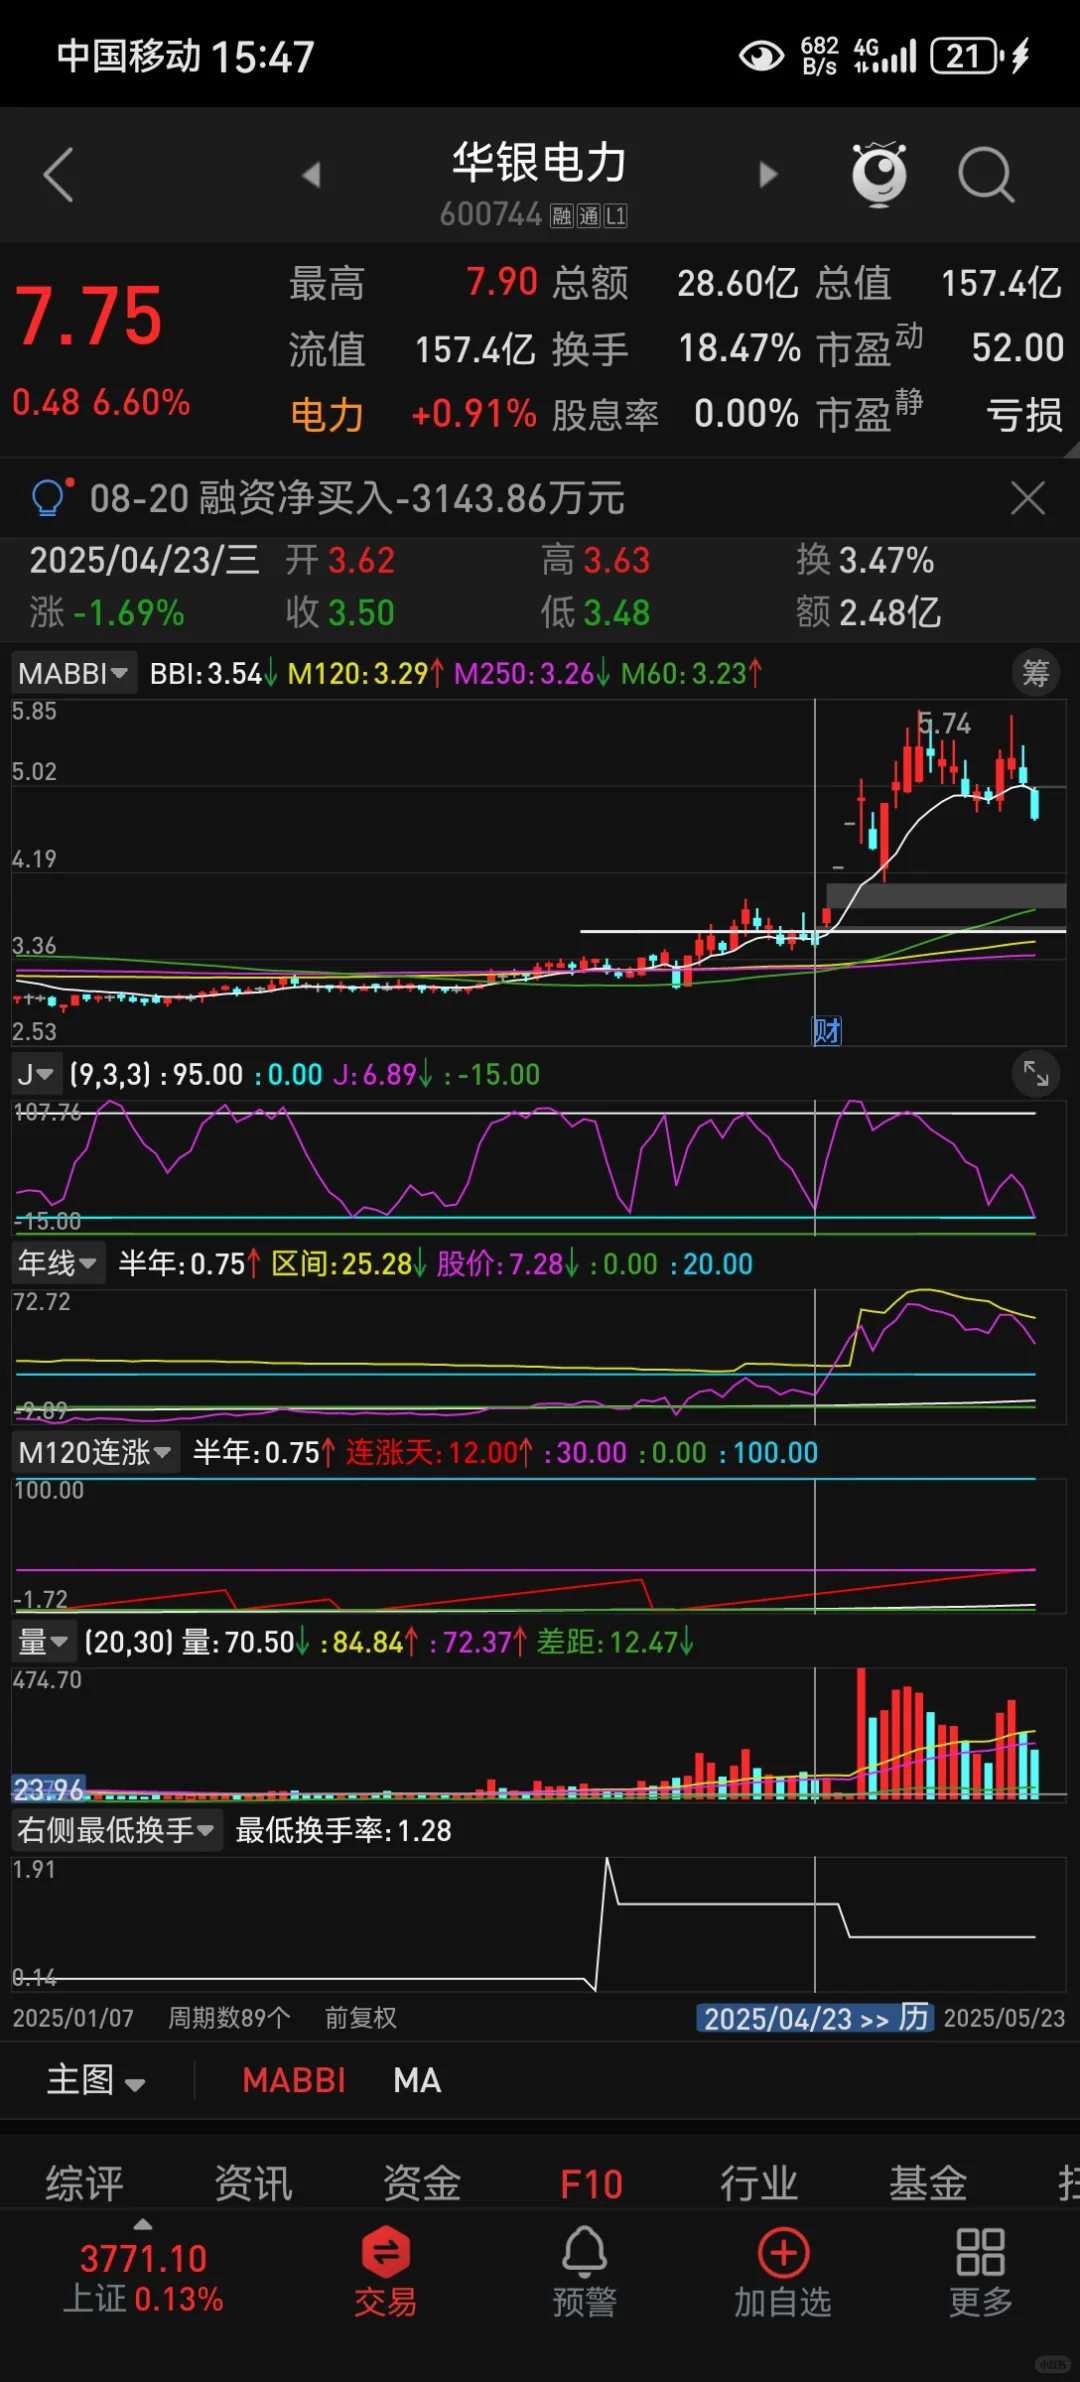Switch to the 资金 tab
The width and height of the screenshot is (1080, 2382).
click(423, 2184)
